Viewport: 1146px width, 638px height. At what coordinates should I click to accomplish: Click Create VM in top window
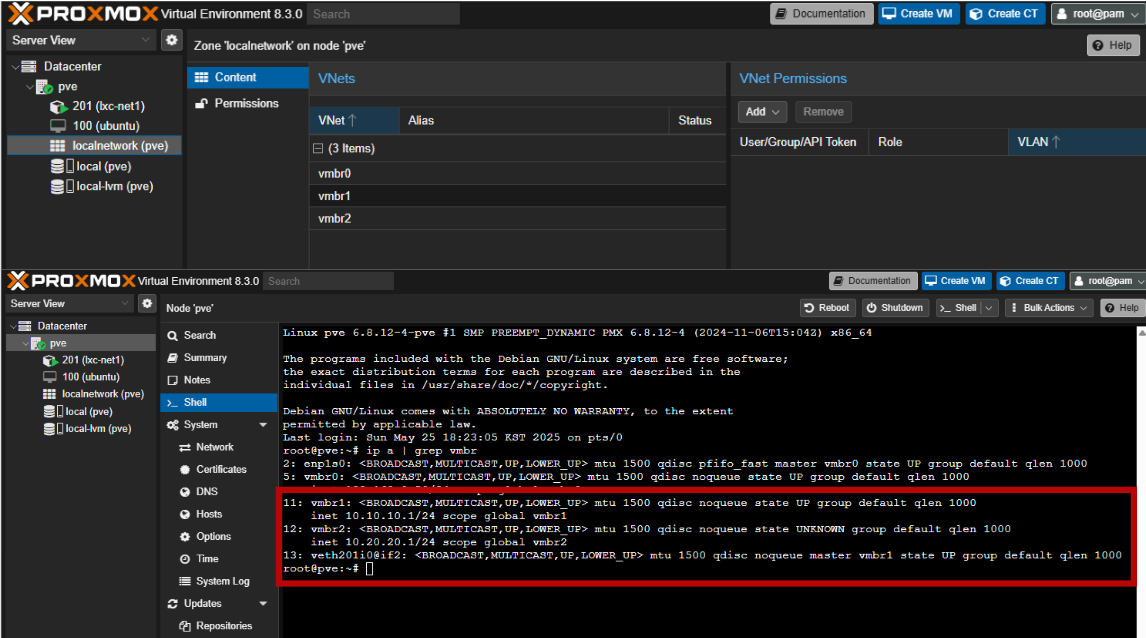pos(919,14)
